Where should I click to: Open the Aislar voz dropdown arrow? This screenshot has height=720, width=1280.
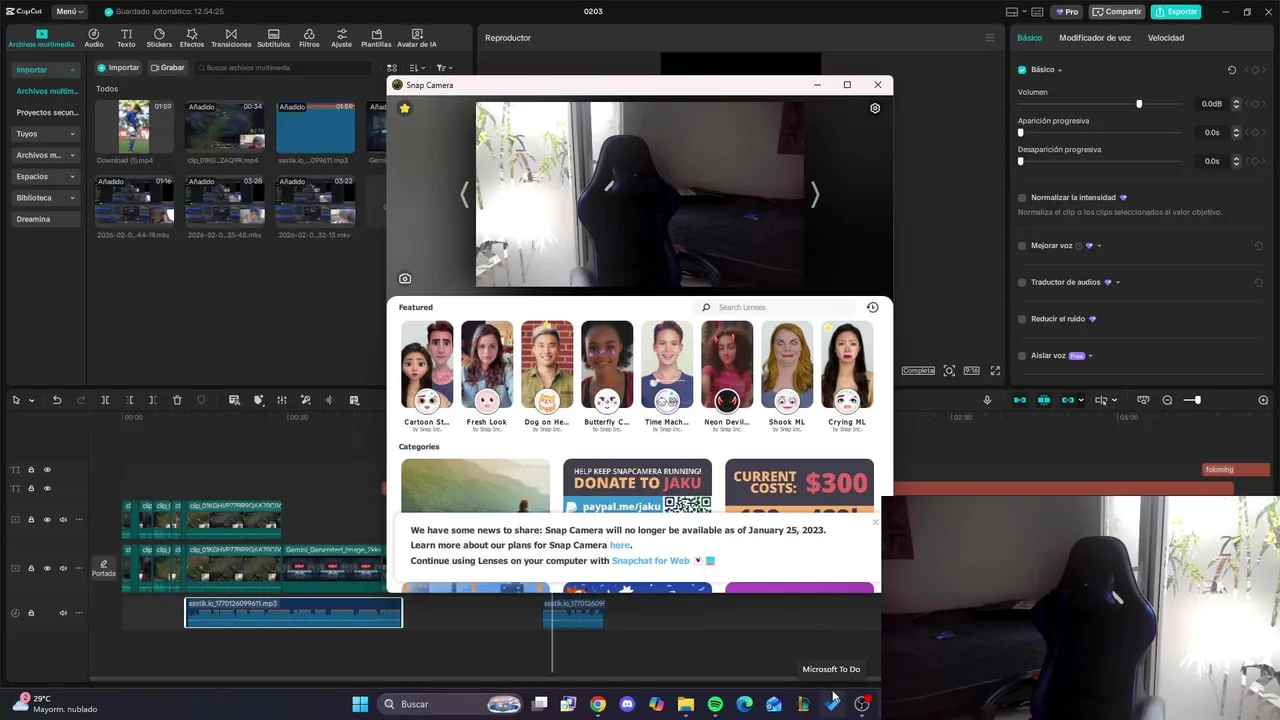coord(1090,356)
